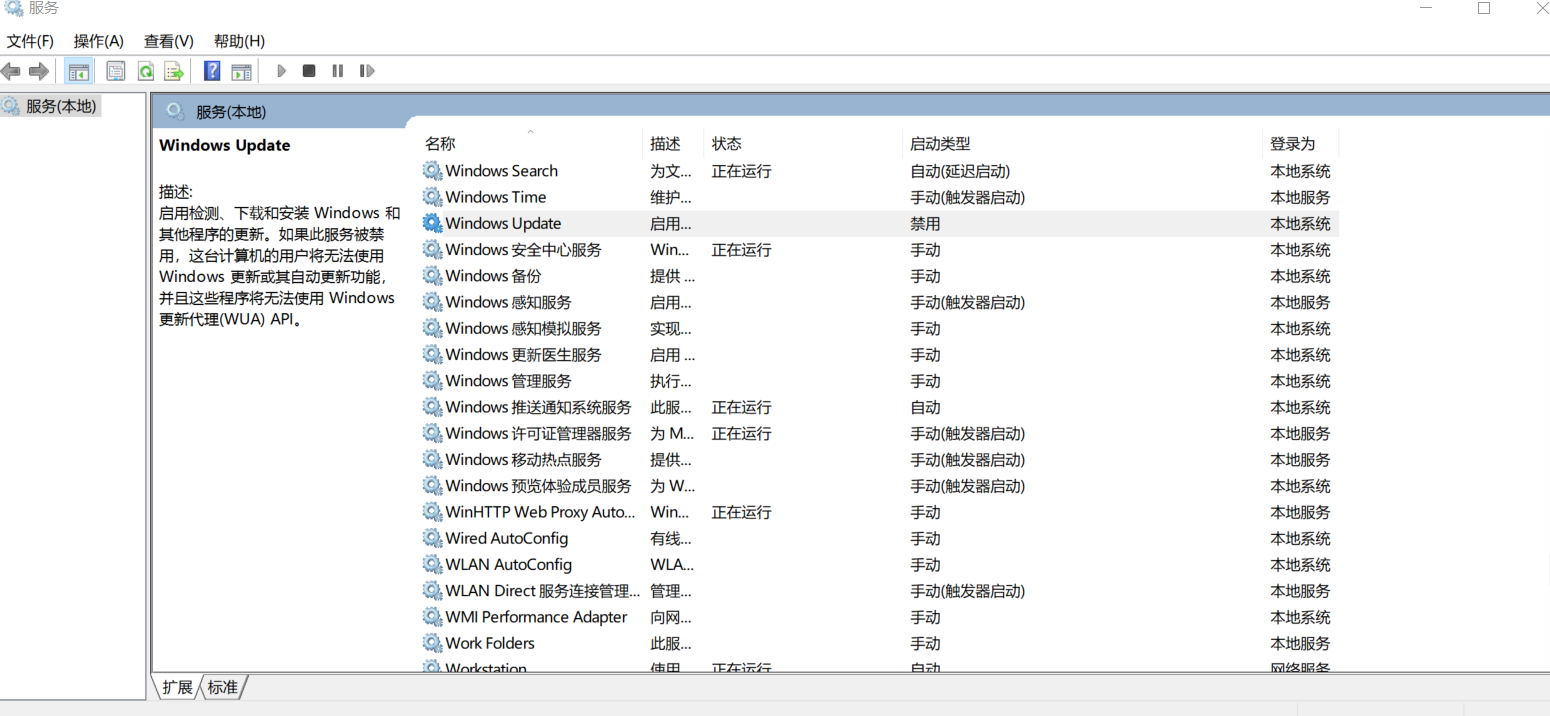
Task: Click the Restart service button
Action: [x=367, y=71]
